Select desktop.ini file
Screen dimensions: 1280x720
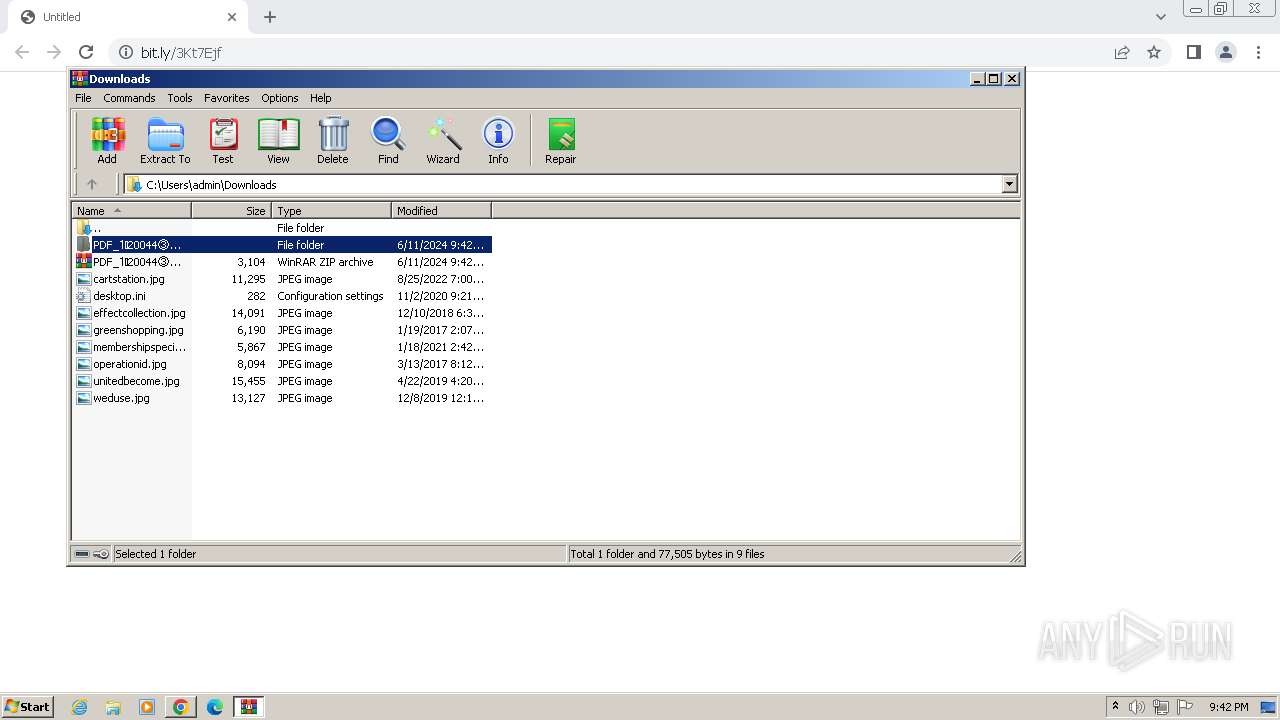pyautogui.click(x=282, y=296)
